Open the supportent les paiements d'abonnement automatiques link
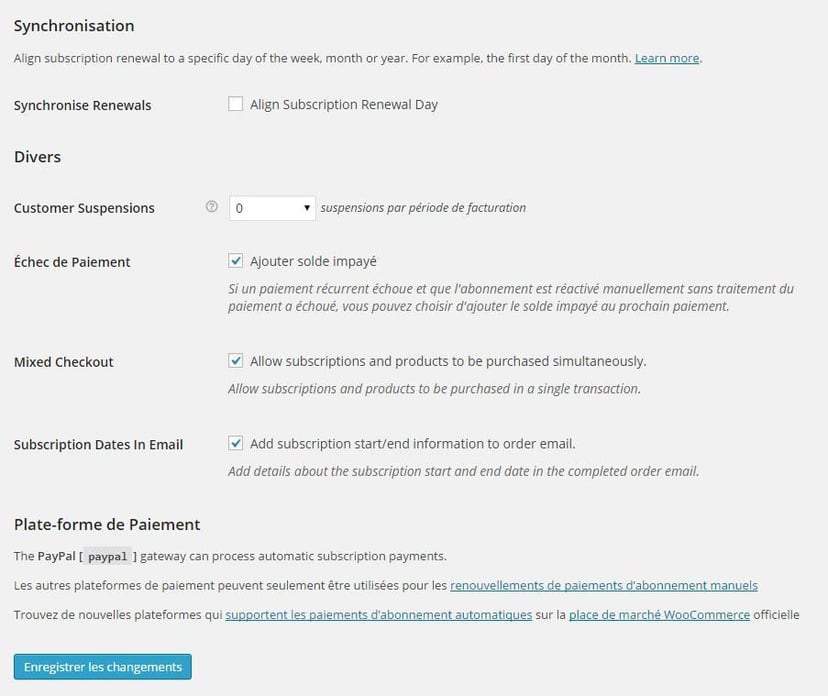Screen dimensions: 828x696 coord(378,615)
